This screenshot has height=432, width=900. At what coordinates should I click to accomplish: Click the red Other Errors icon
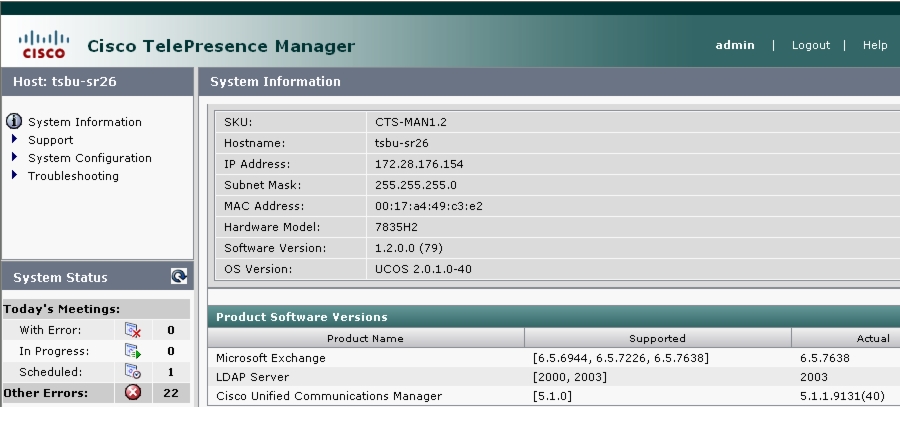pyautogui.click(x=133, y=392)
